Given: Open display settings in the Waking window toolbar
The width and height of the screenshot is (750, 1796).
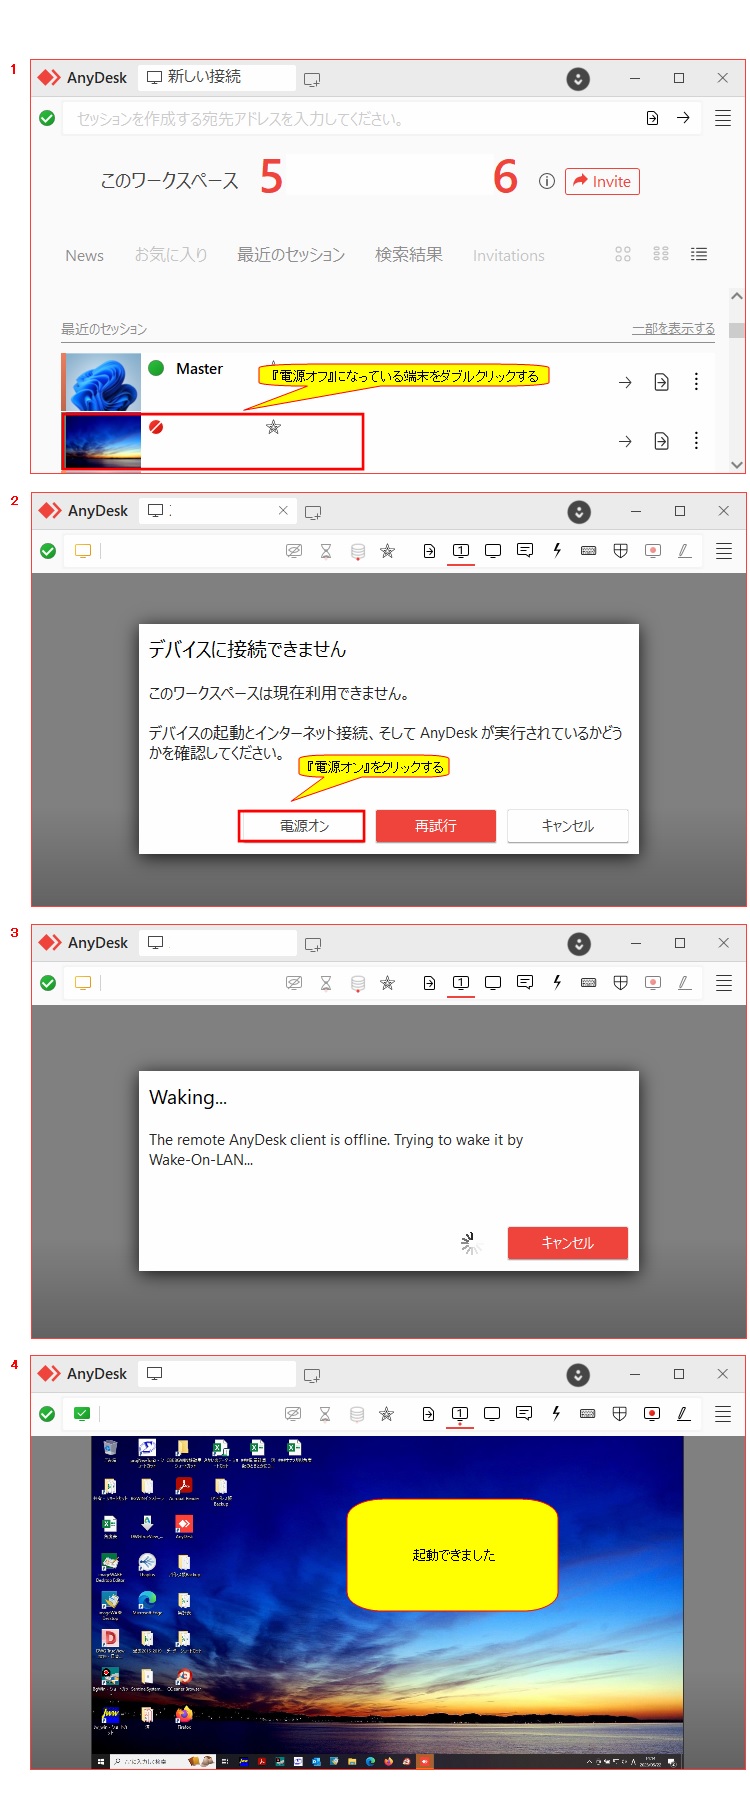Looking at the screenshot, I should tap(493, 983).
